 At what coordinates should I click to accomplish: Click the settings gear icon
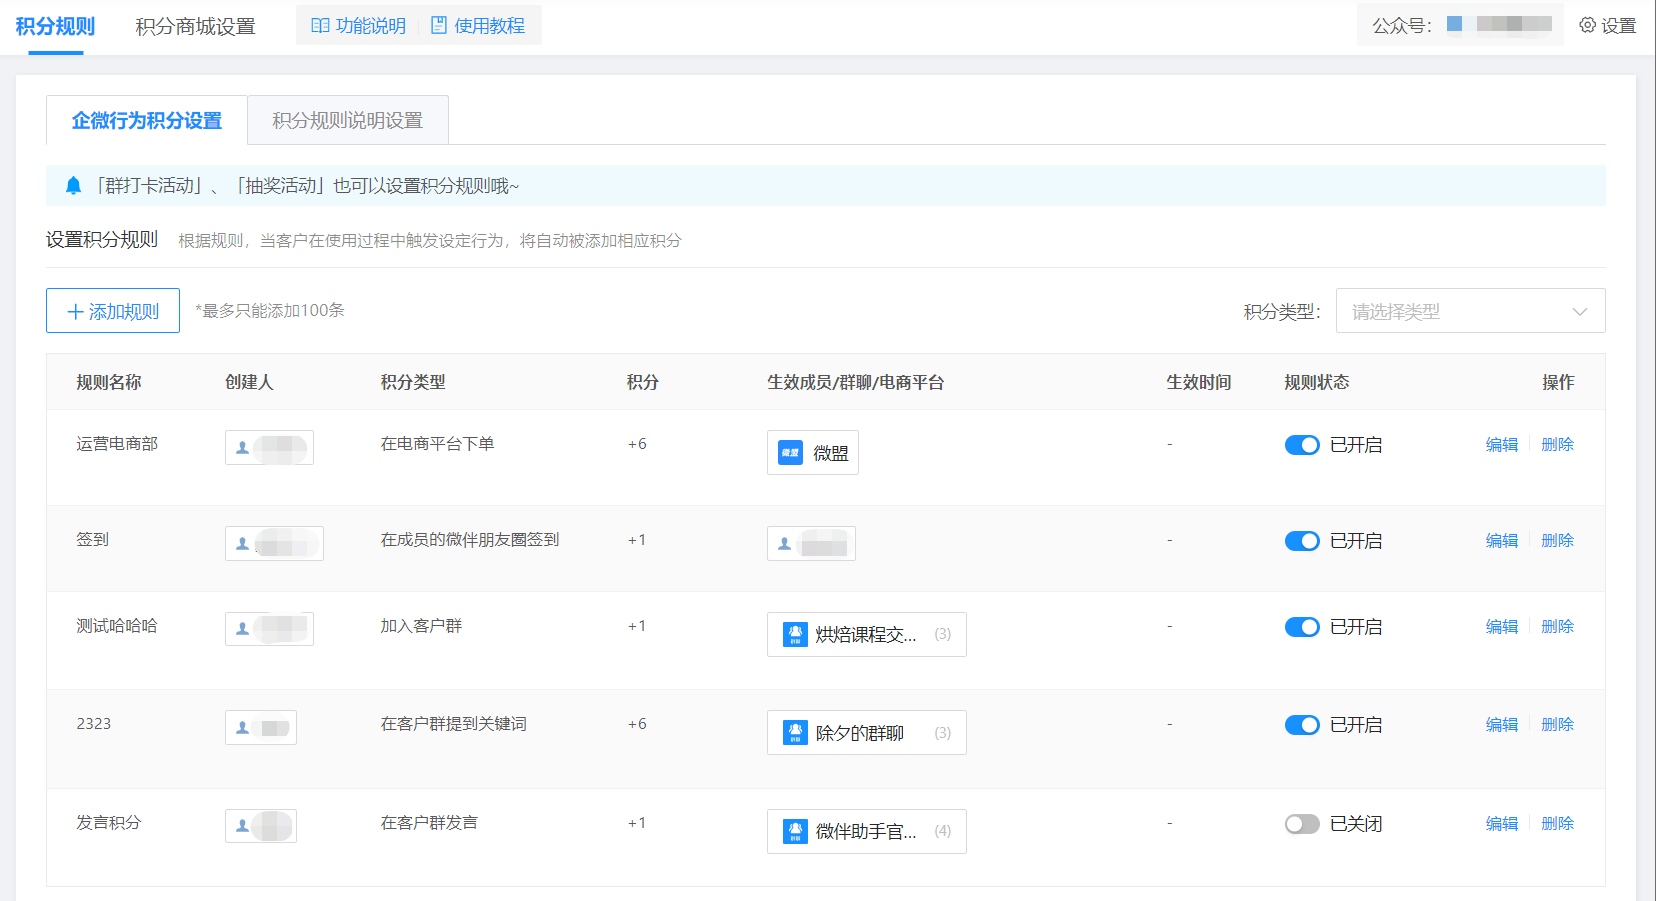coord(1587,25)
